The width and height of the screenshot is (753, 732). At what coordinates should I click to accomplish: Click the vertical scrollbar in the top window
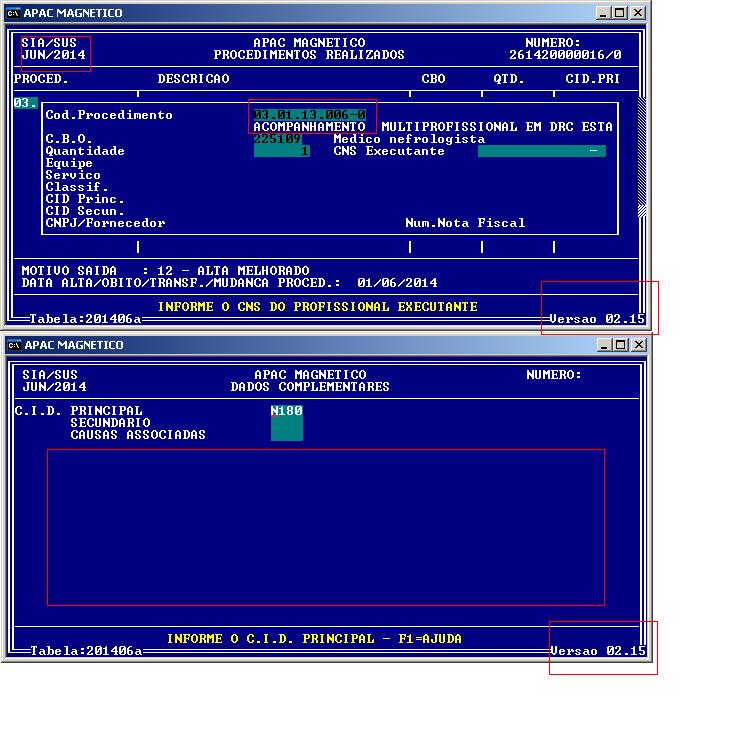(x=642, y=156)
